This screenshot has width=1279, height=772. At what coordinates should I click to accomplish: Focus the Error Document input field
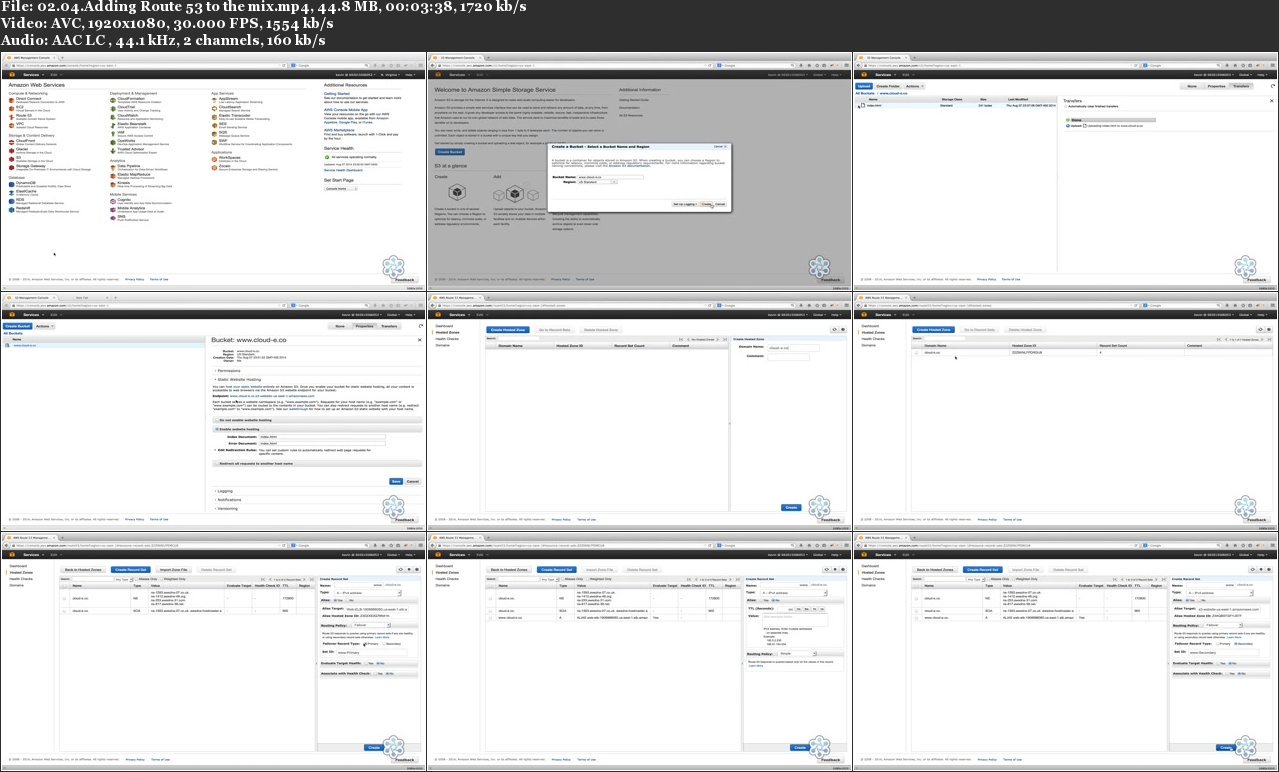322,444
